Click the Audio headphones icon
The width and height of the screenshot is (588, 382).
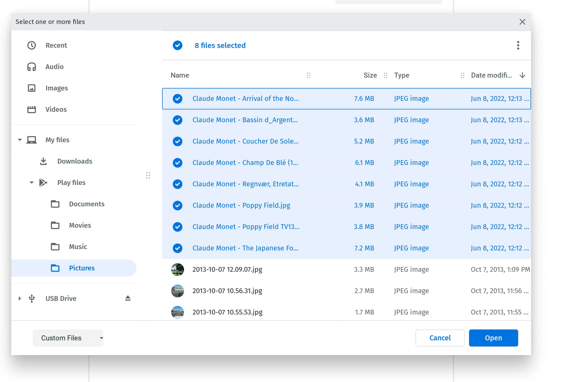[32, 67]
